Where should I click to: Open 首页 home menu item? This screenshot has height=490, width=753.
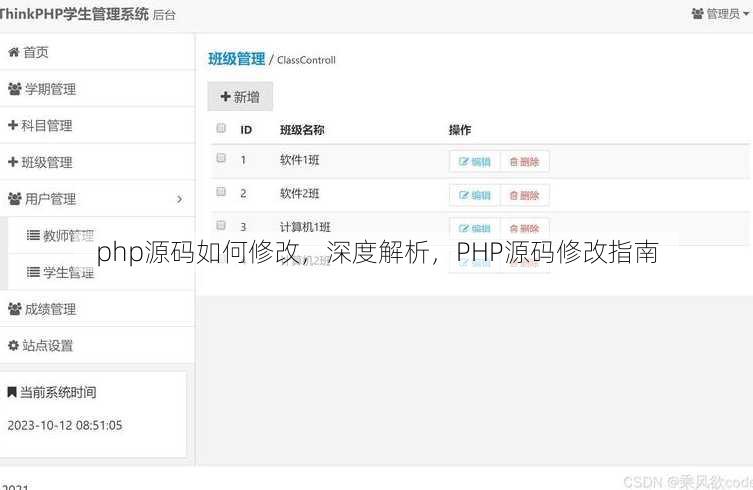coord(97,52)
